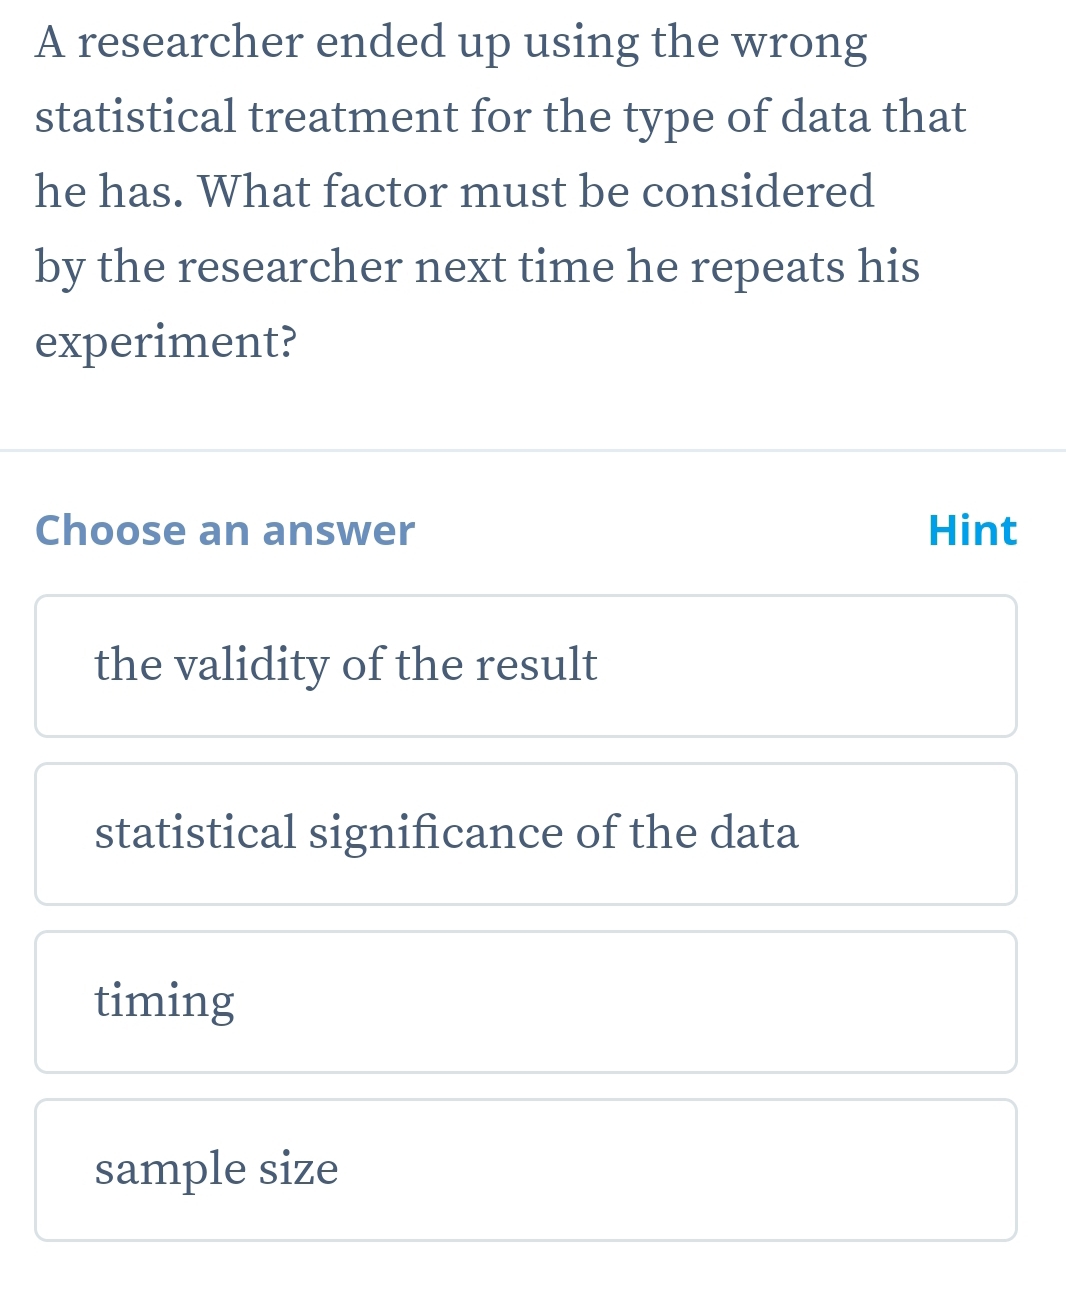Open the Hint link
The width and height of the screenshot is (1066, 1299).
coord(971,530)
